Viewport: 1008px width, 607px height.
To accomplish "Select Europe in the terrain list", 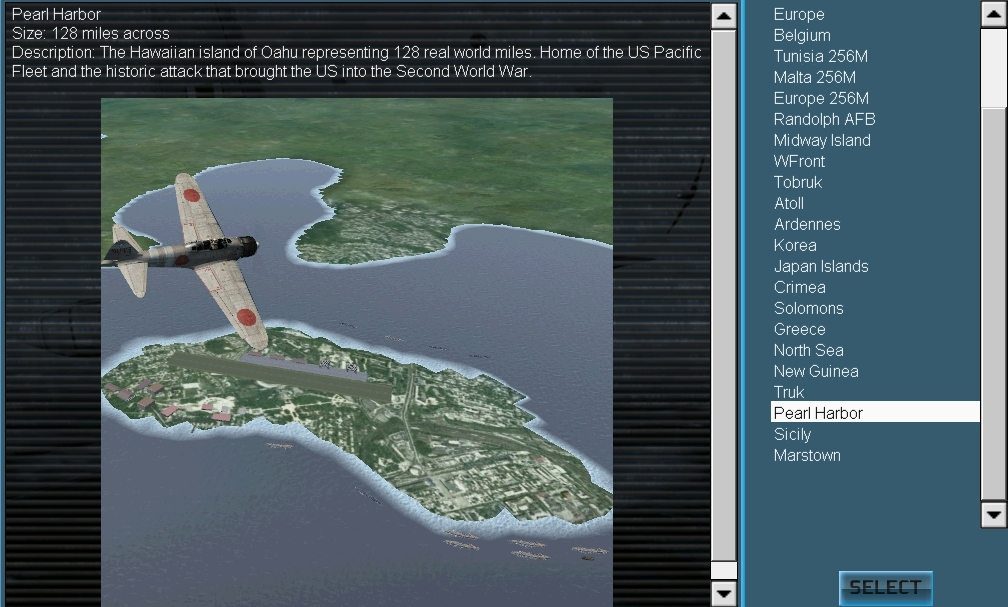I will tap(798, 14).
